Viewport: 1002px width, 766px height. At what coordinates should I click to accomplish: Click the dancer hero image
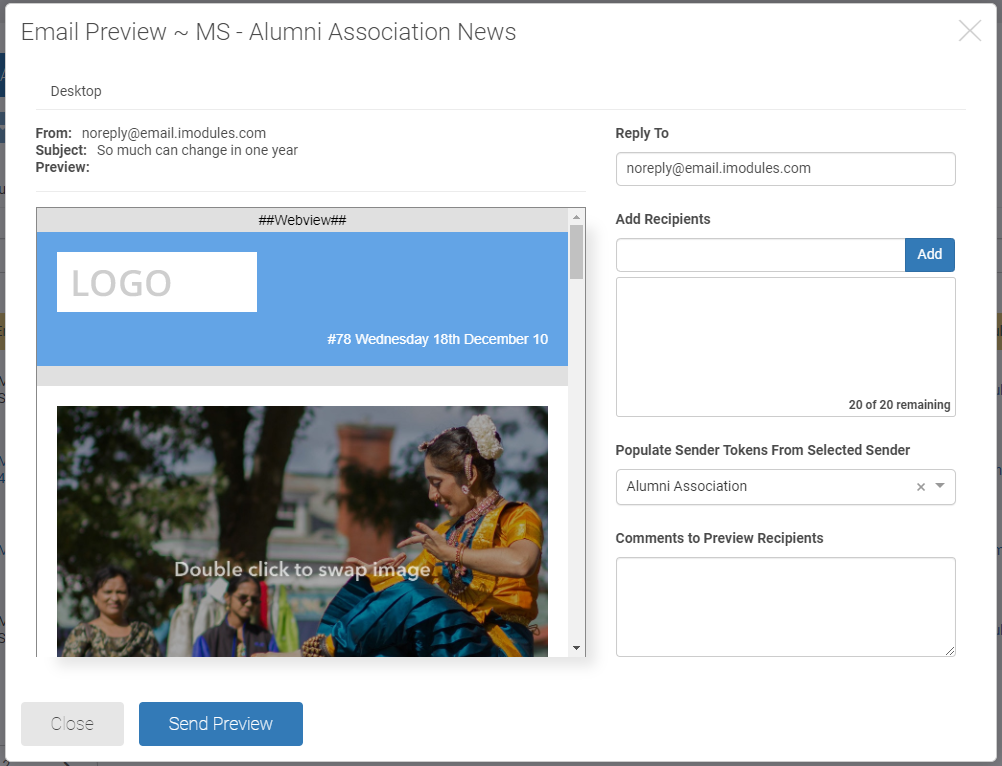[302, 530]
